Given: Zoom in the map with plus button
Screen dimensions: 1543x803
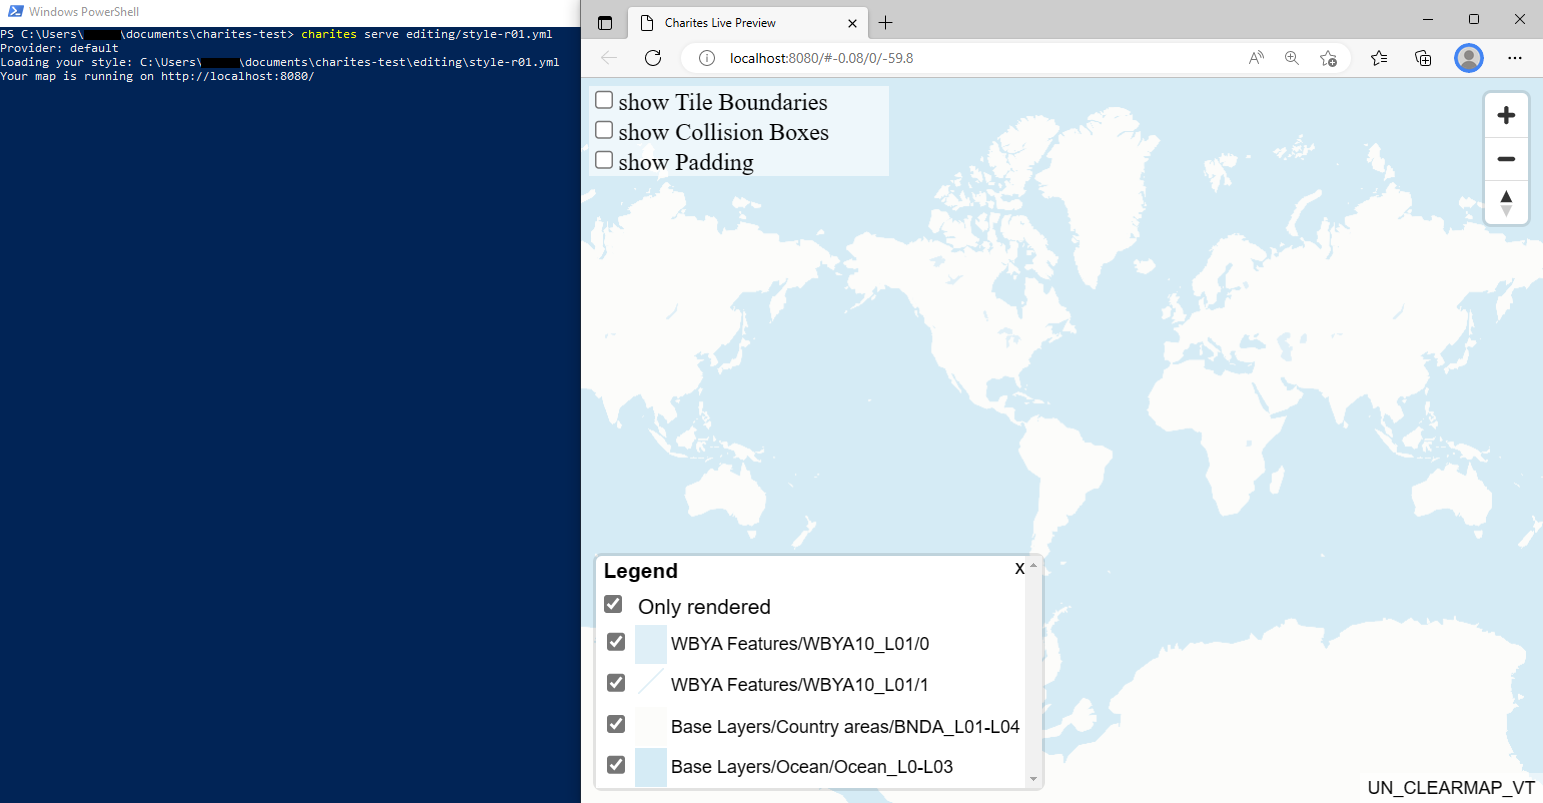Looking at the screenshot, I should coord(1506,116).
